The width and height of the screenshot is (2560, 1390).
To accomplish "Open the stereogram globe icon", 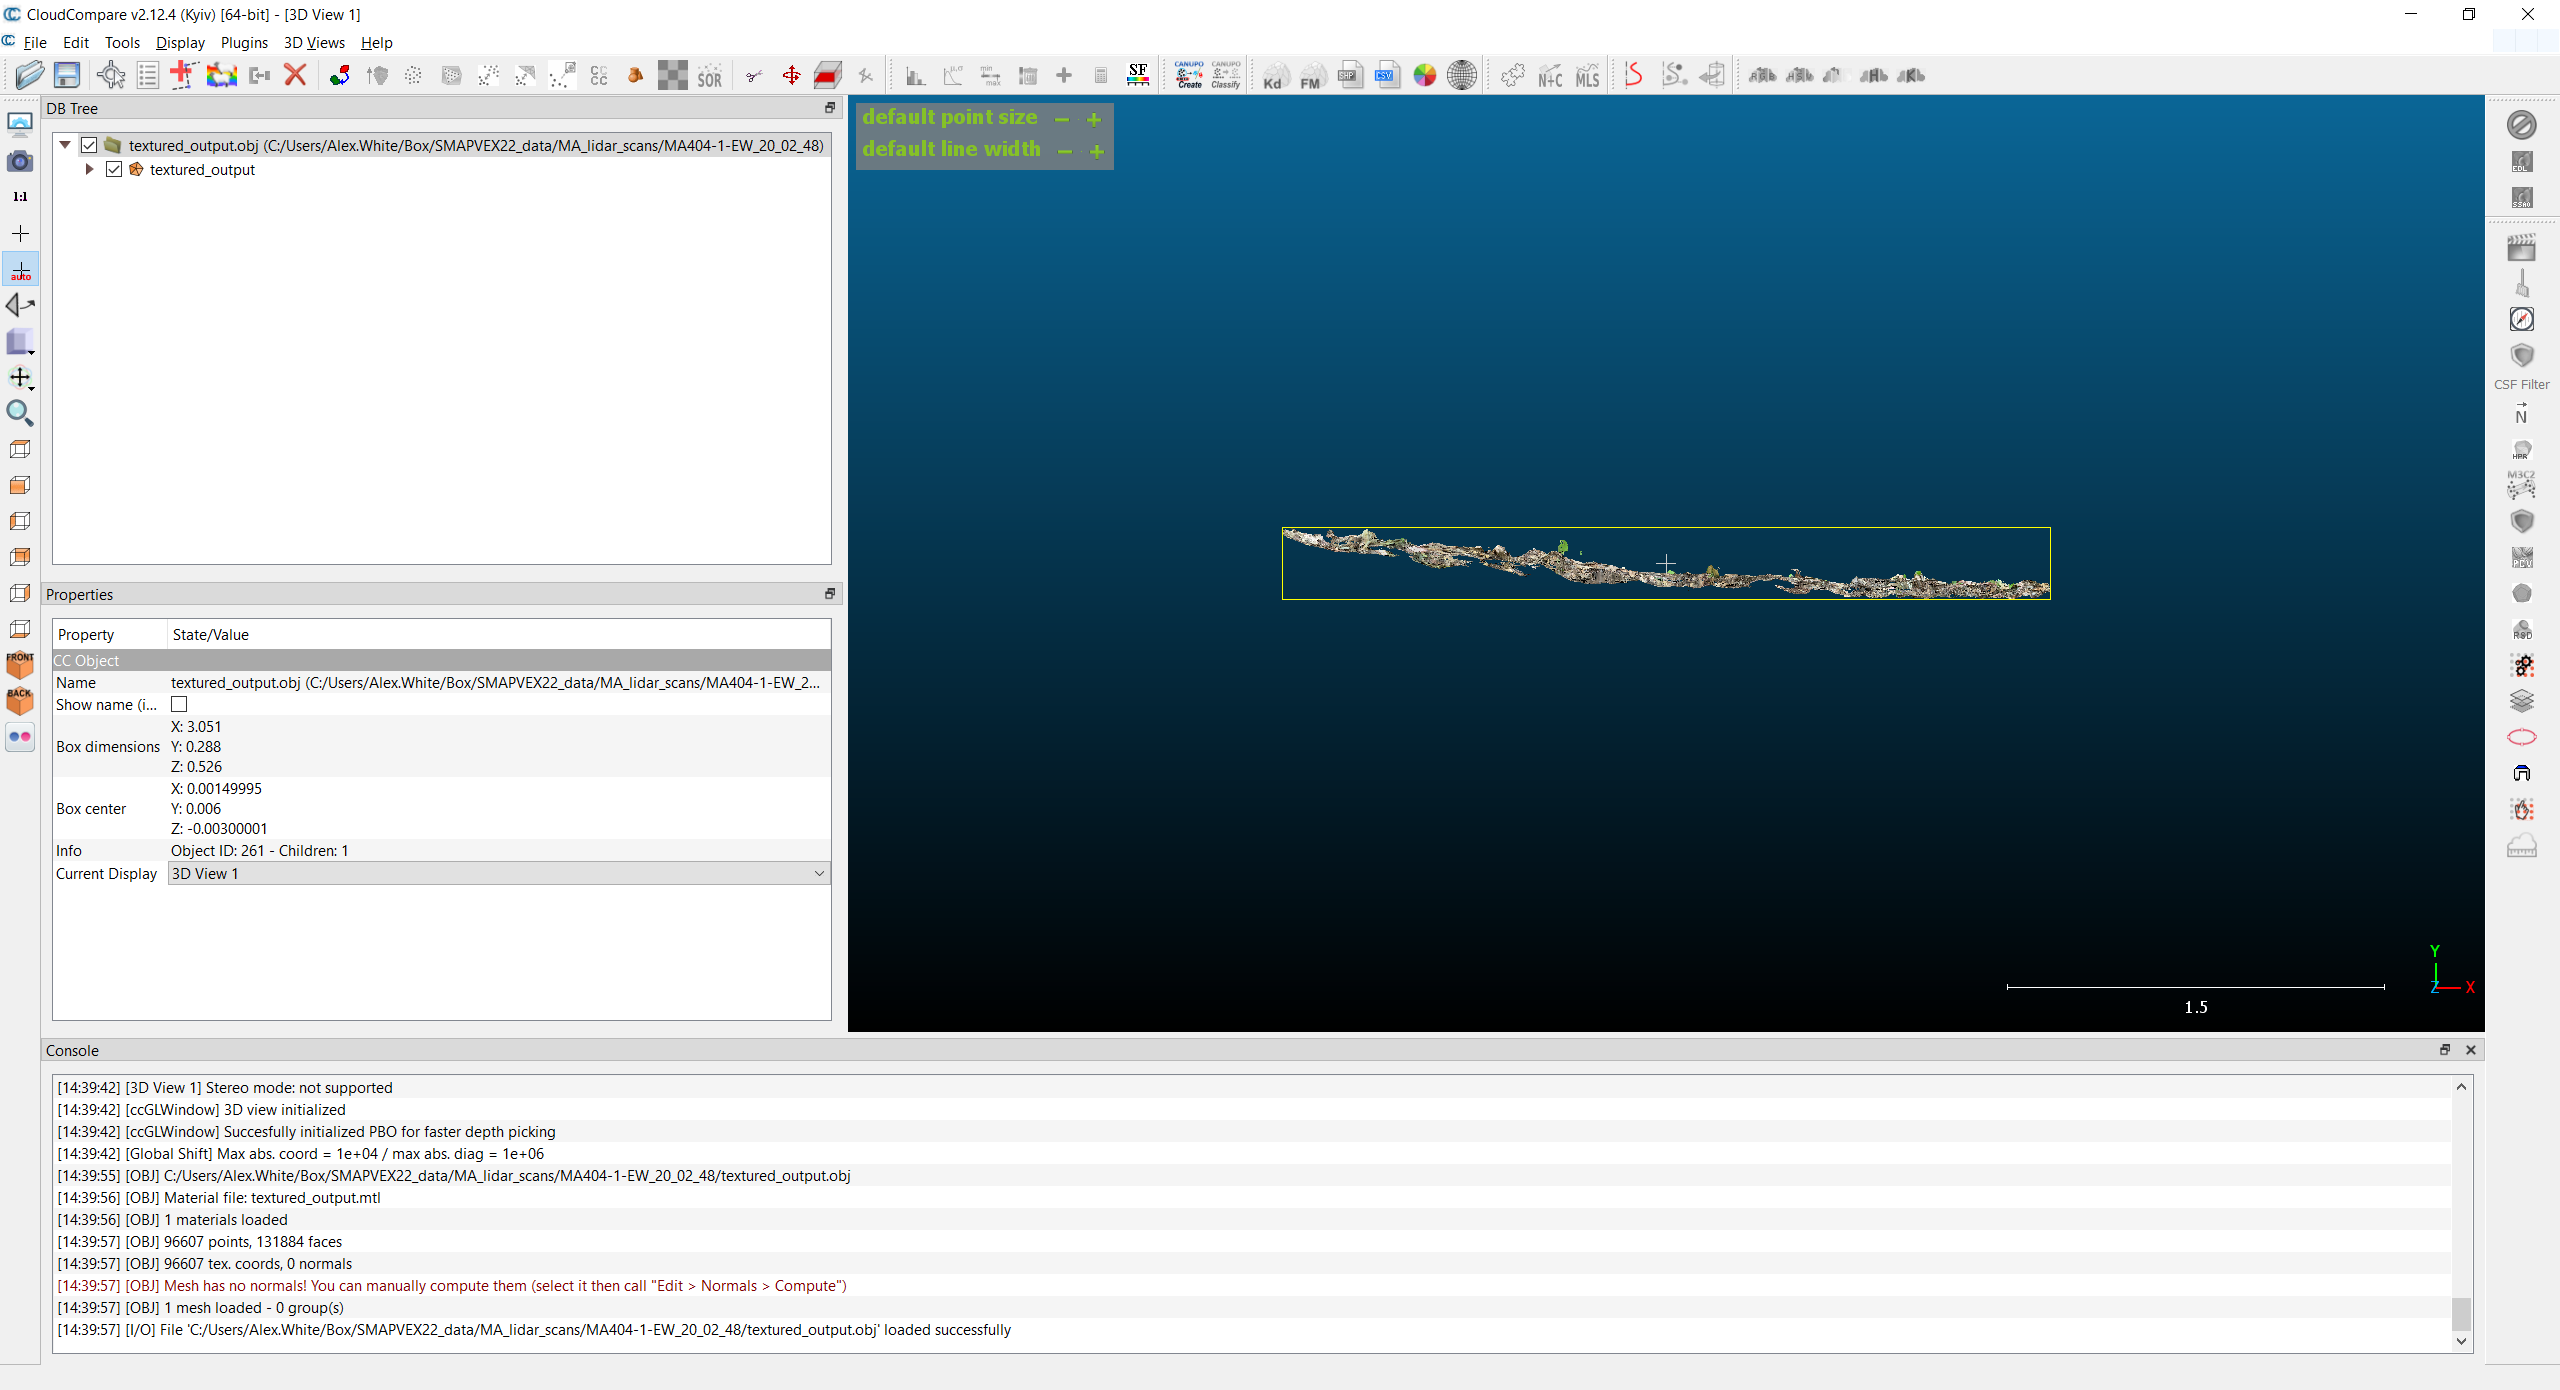I will tap(1462, 75).
